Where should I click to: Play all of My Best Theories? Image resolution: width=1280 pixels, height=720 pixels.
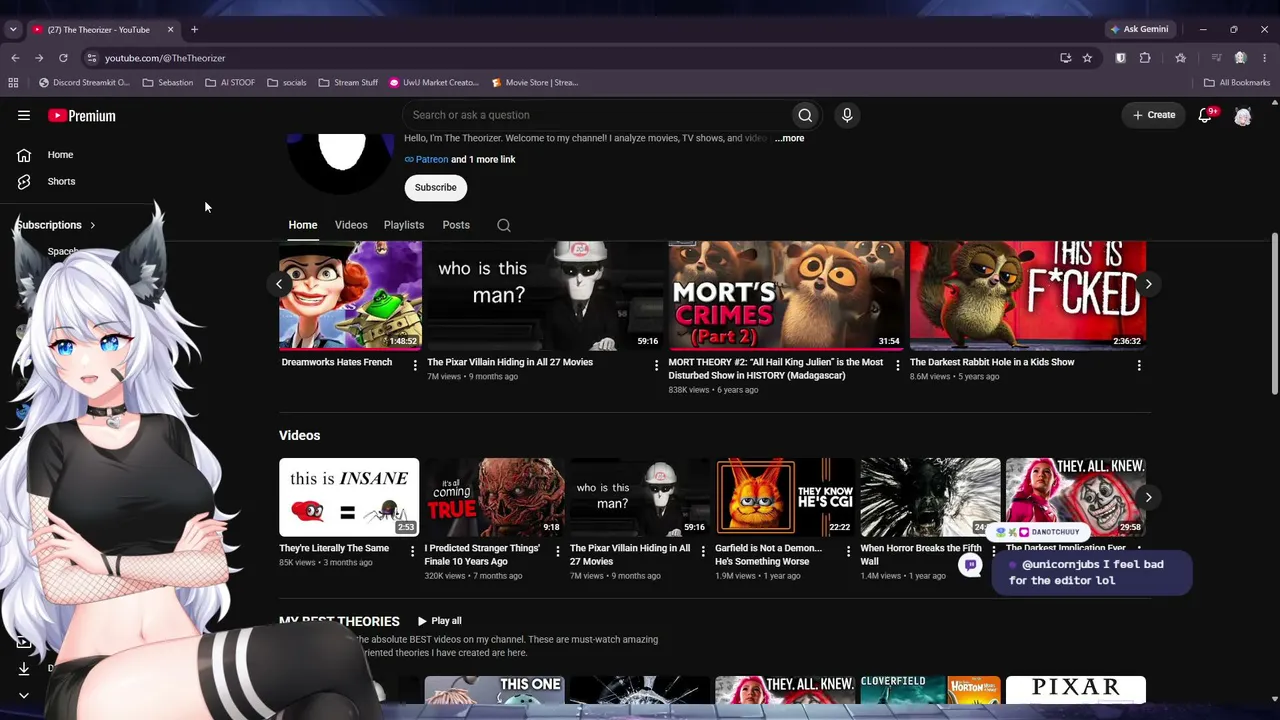pos(439,621)
